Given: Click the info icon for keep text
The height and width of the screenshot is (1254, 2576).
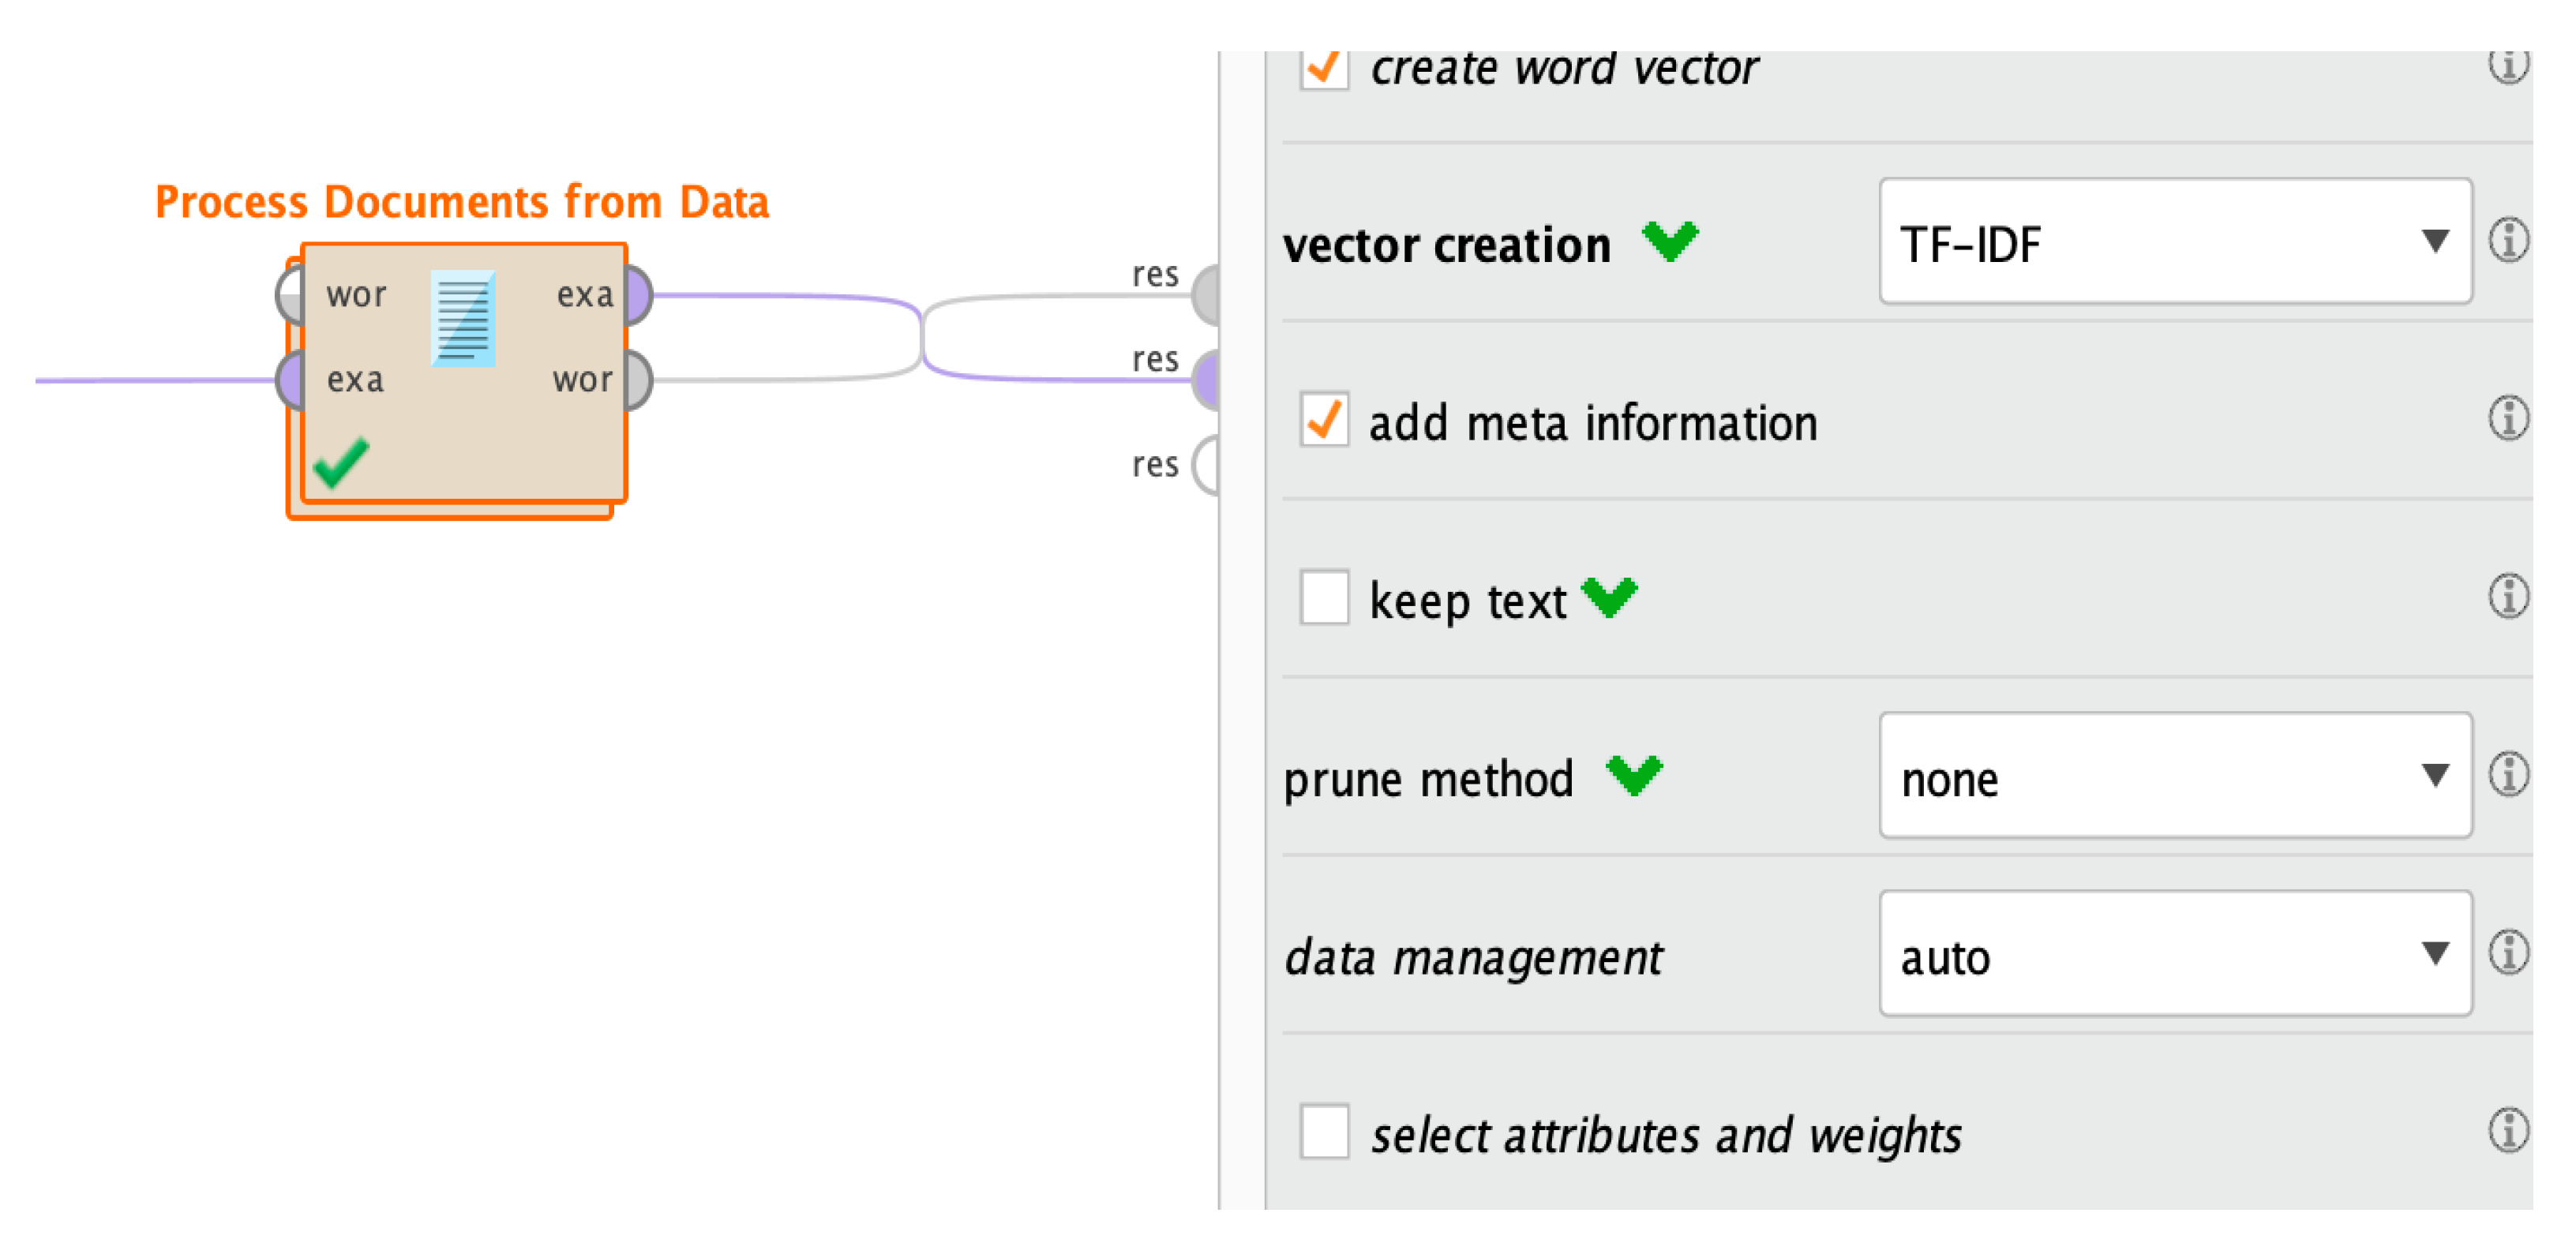Looking at the screenshot, I should 2507,597.
